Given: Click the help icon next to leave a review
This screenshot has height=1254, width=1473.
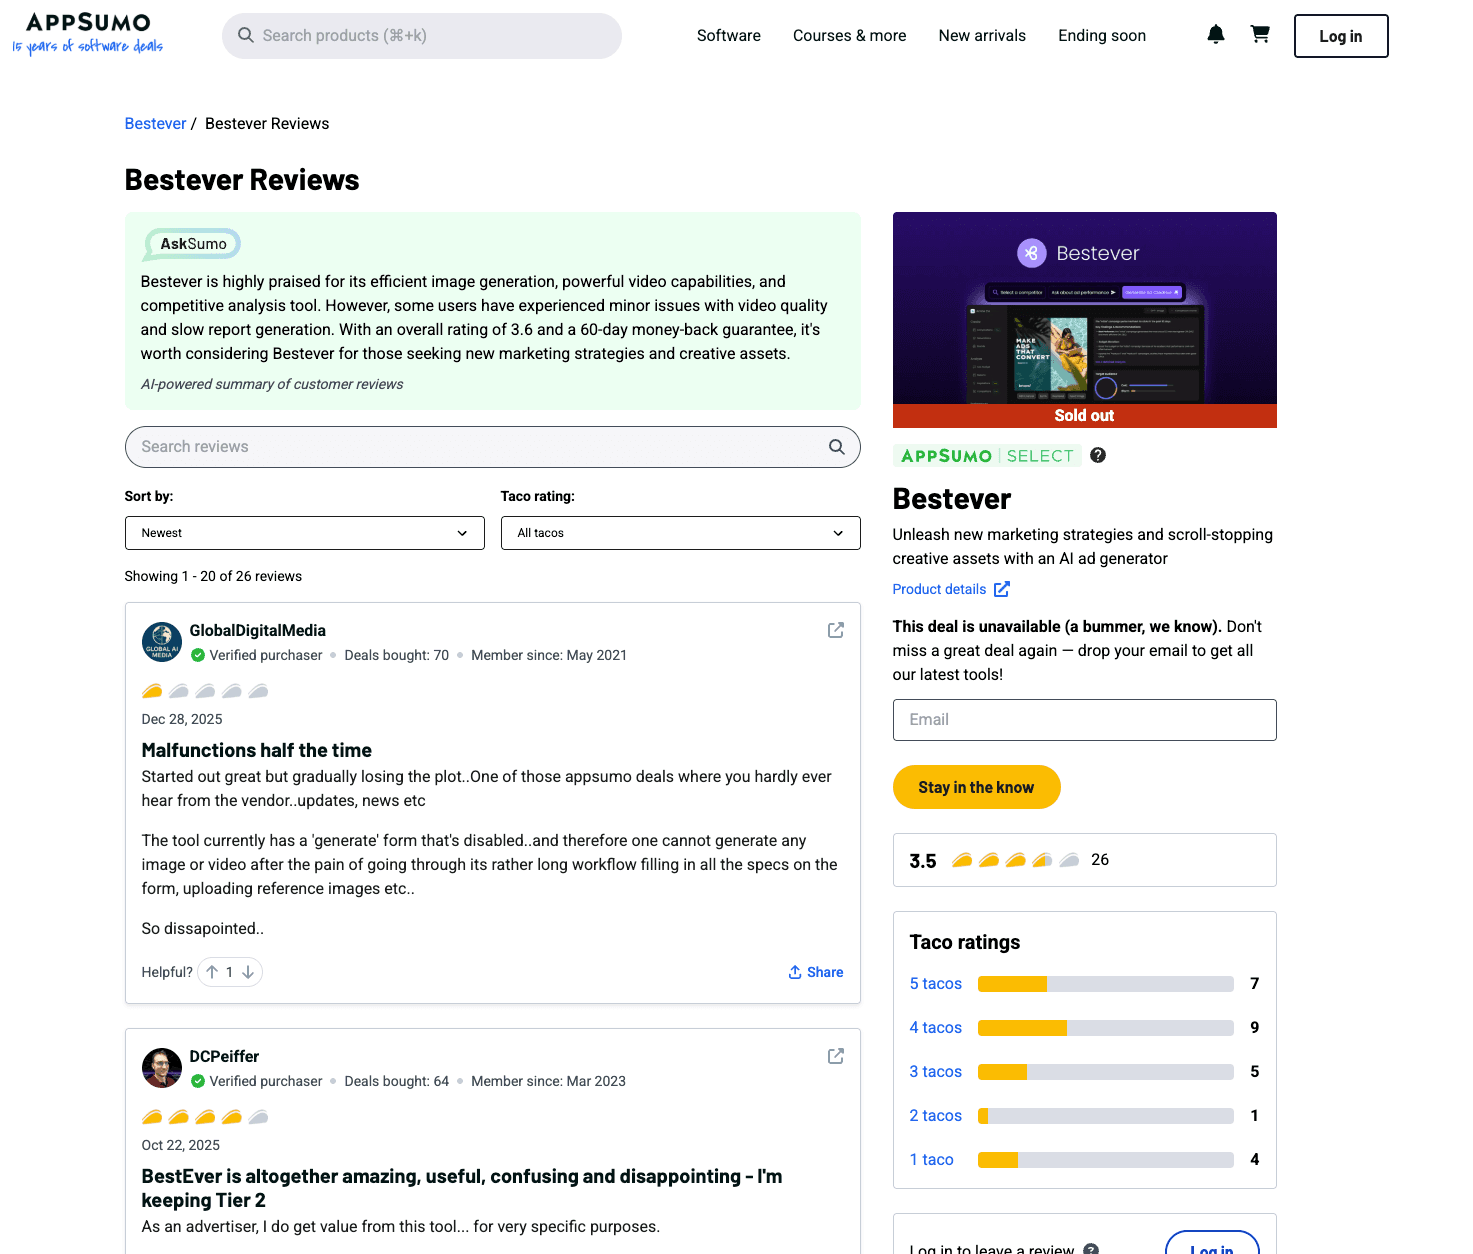Looking at the screenshot, I should click(1091, 1249).
